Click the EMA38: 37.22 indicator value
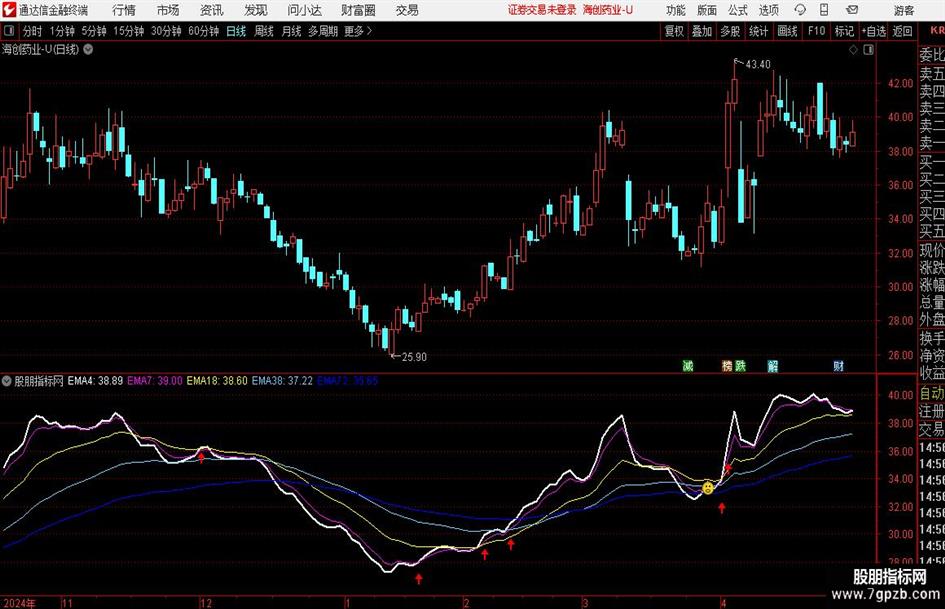Screen dimensions: 945x609 (x=282, y=380)
